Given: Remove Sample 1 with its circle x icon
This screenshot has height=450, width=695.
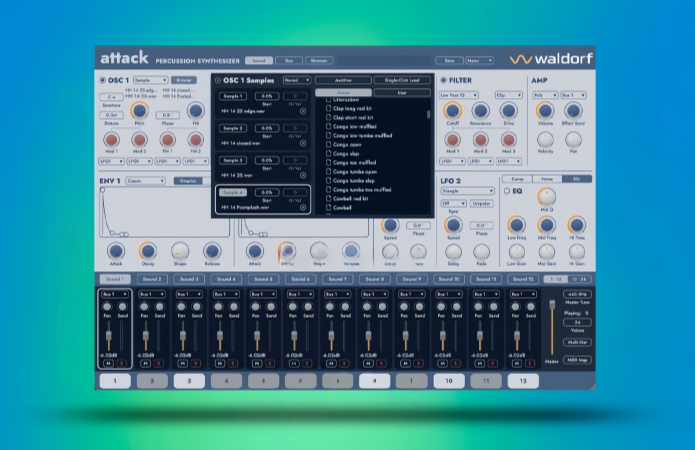Looking at the screenshot, I should pyautogui.click(x=303, y=111).
